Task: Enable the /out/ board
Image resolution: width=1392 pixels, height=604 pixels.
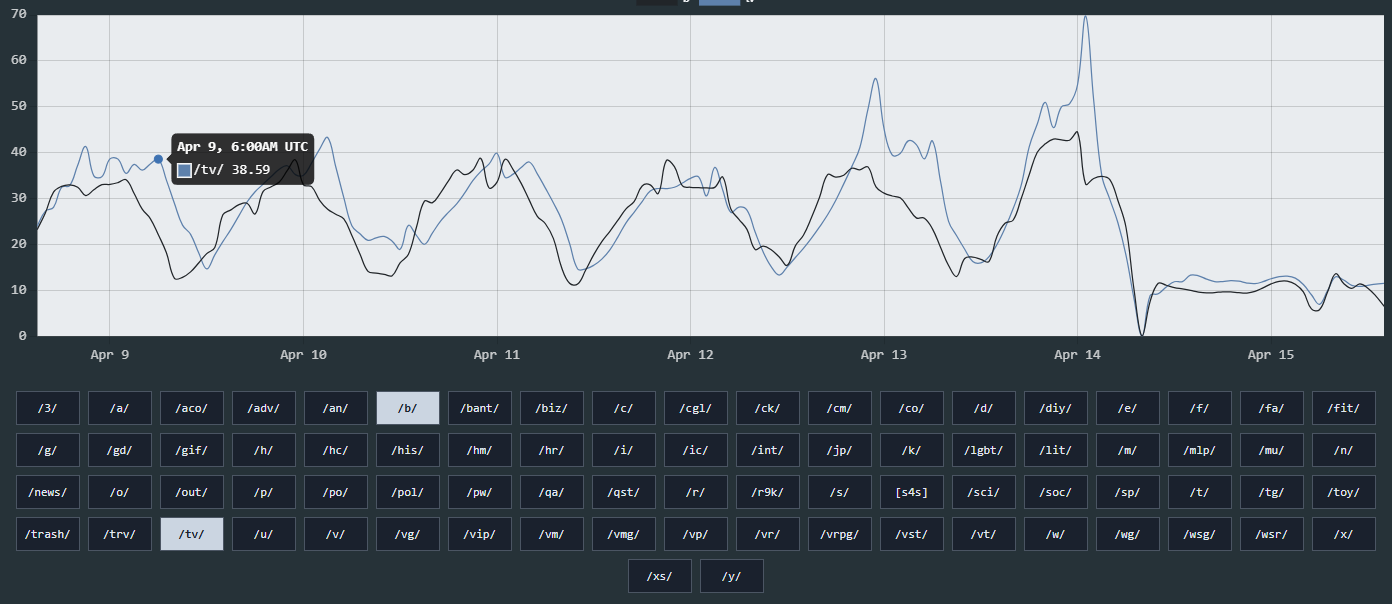Action: (x=192, y=492)
